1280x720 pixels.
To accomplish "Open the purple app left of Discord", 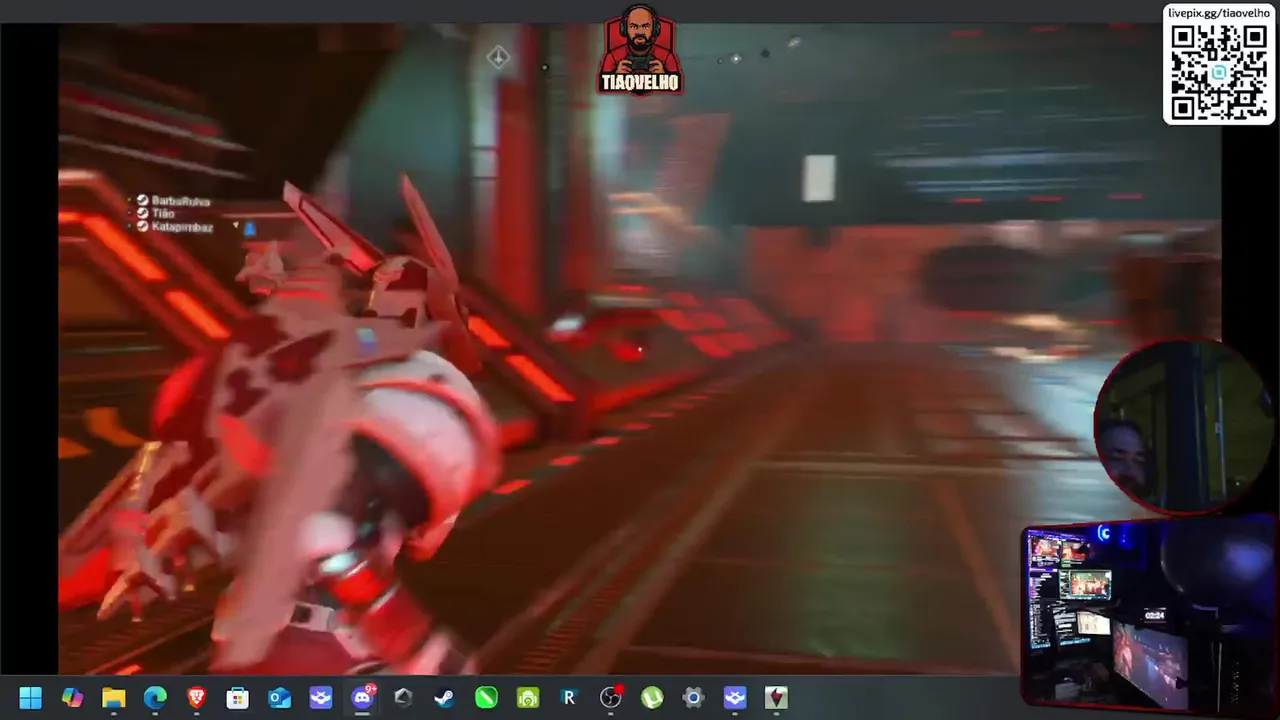I will [x=321, y=698].
